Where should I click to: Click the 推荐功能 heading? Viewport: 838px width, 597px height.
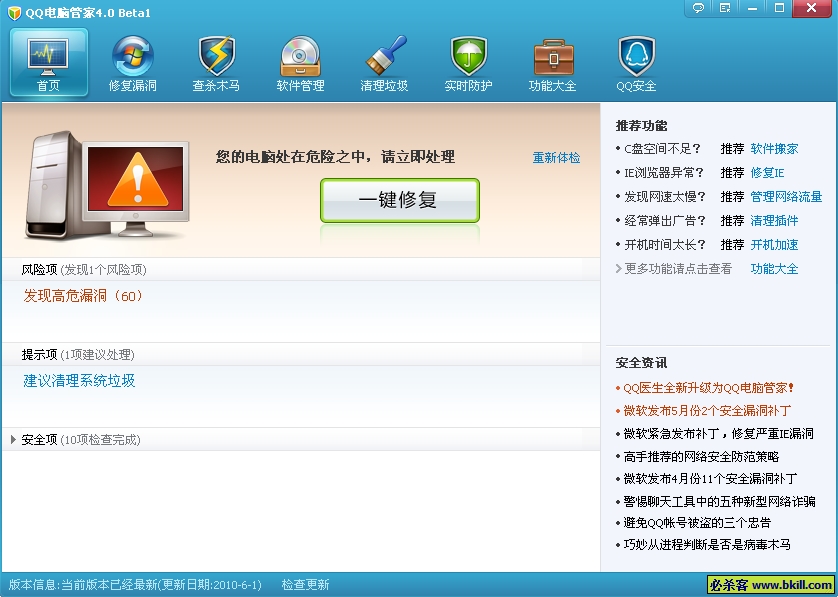pos(641,126)
